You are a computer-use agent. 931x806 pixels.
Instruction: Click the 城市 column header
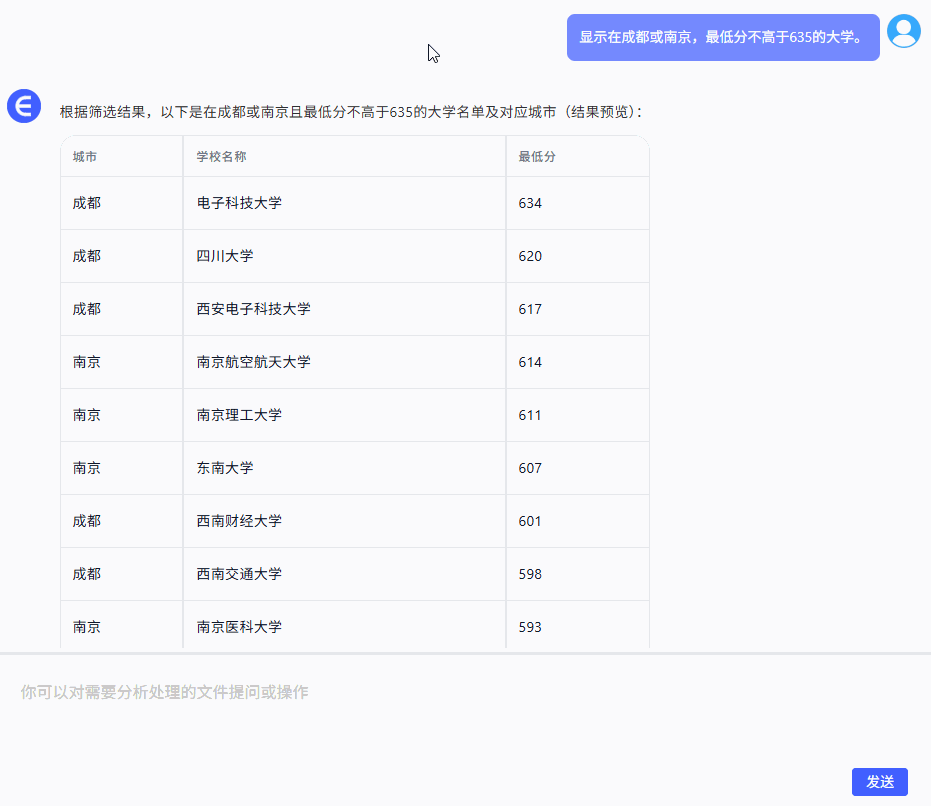click(122, 157)
